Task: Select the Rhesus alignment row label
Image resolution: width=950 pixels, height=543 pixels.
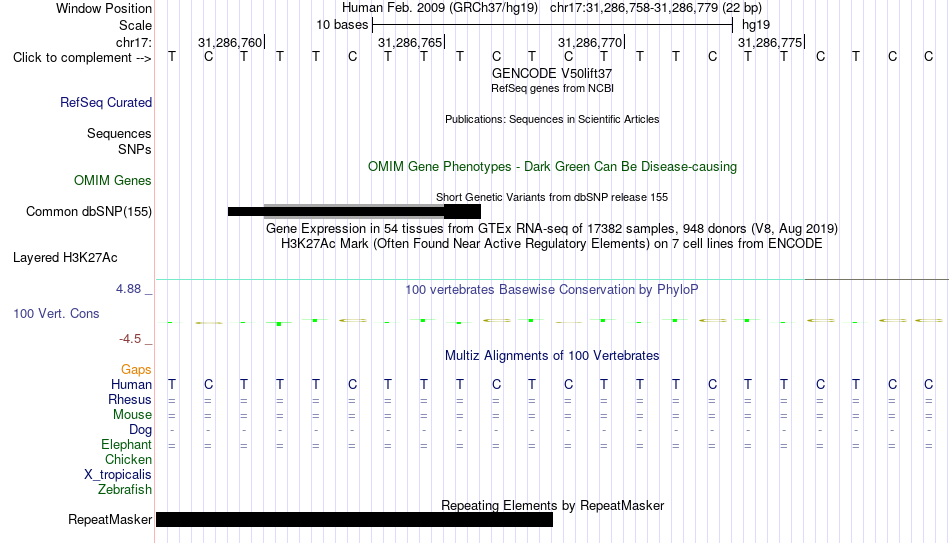Action: (x=130, y=399)
